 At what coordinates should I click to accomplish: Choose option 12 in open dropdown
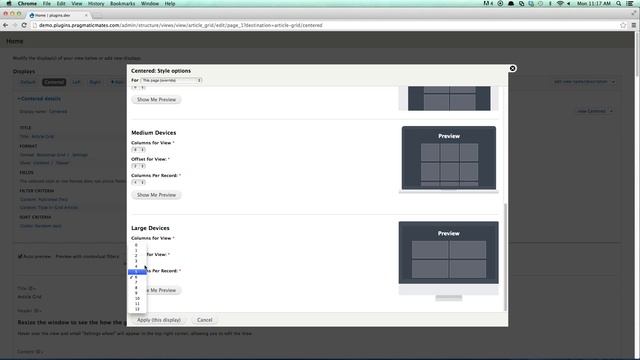(x=137, y=309)
